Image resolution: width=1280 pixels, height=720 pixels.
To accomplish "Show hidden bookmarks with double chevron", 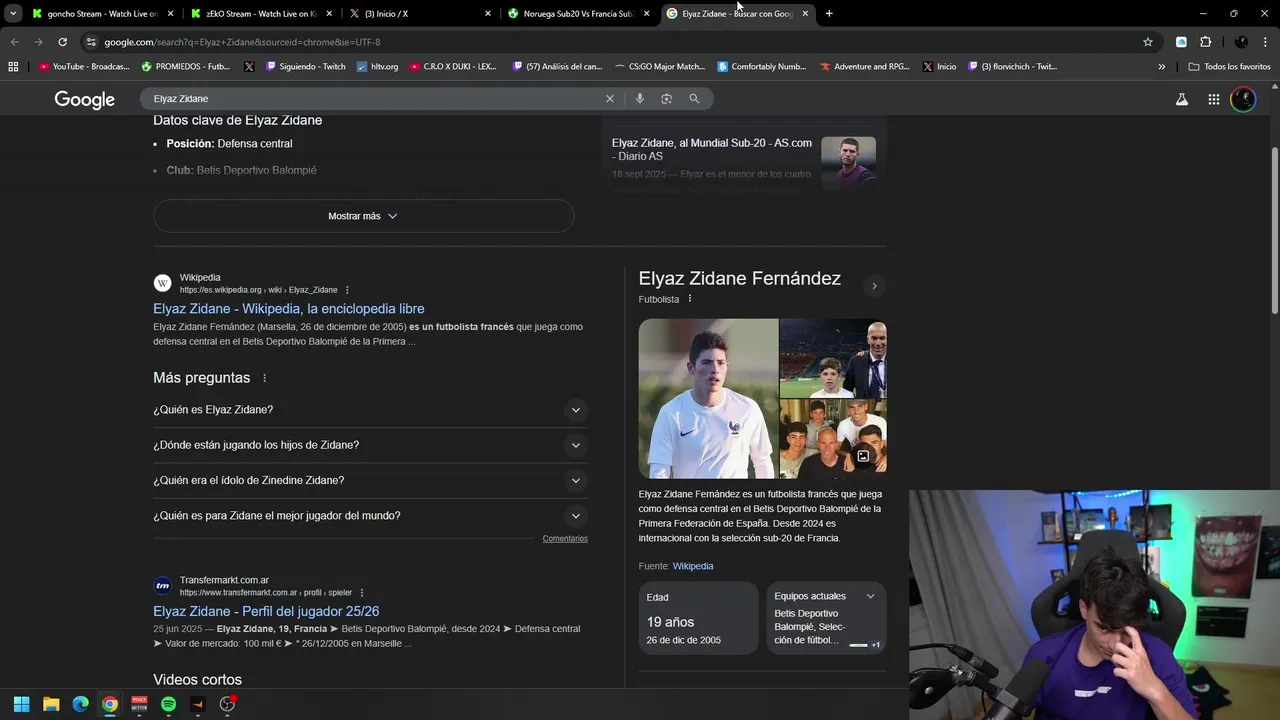I will coord(1162,67).
